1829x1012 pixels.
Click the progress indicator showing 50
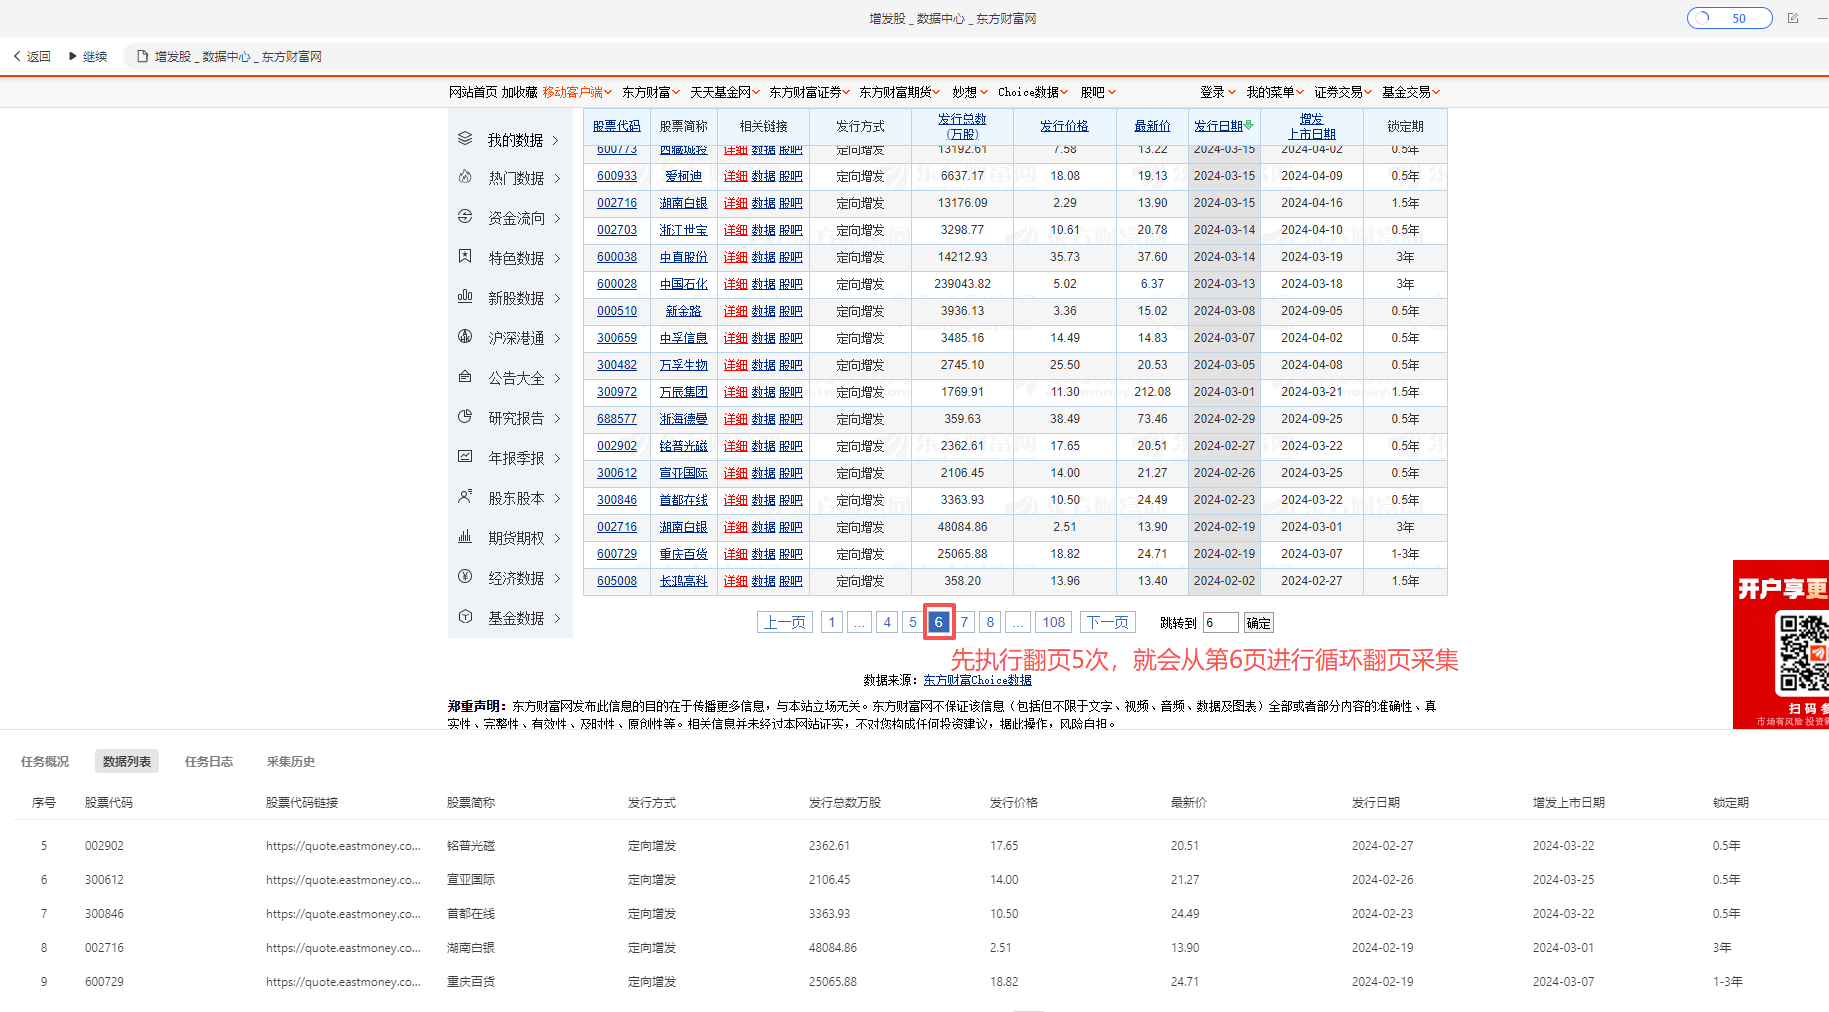[1730, 18]
